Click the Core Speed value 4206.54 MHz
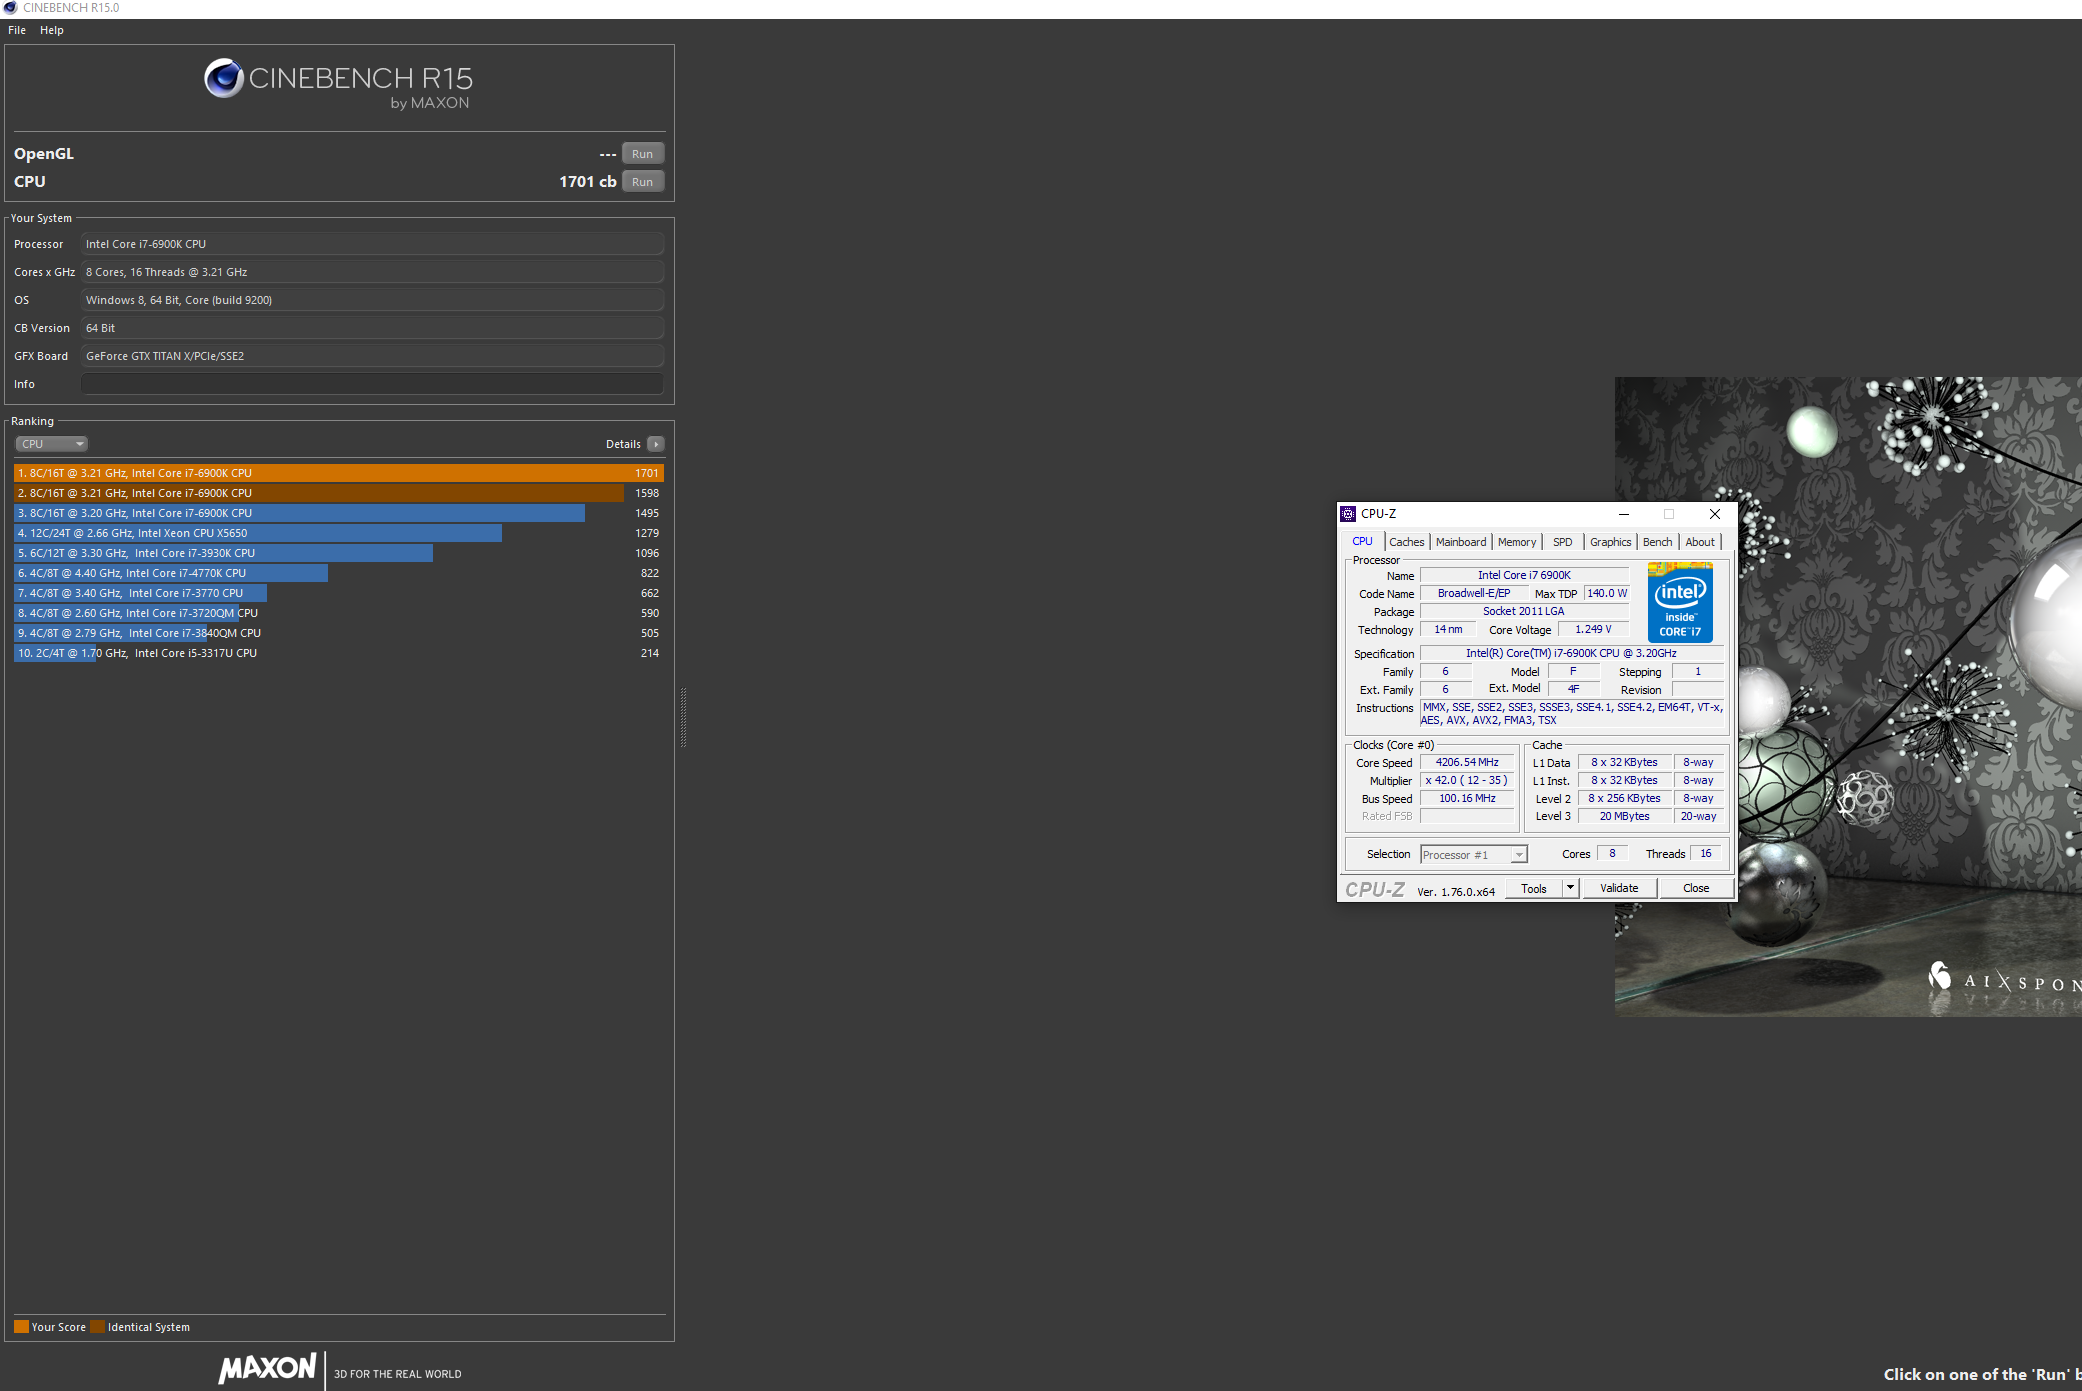 click(x=1467, y=762)
